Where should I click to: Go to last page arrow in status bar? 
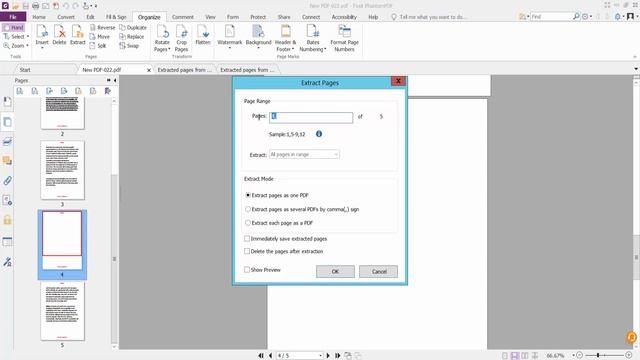click(x=338, y=356)
